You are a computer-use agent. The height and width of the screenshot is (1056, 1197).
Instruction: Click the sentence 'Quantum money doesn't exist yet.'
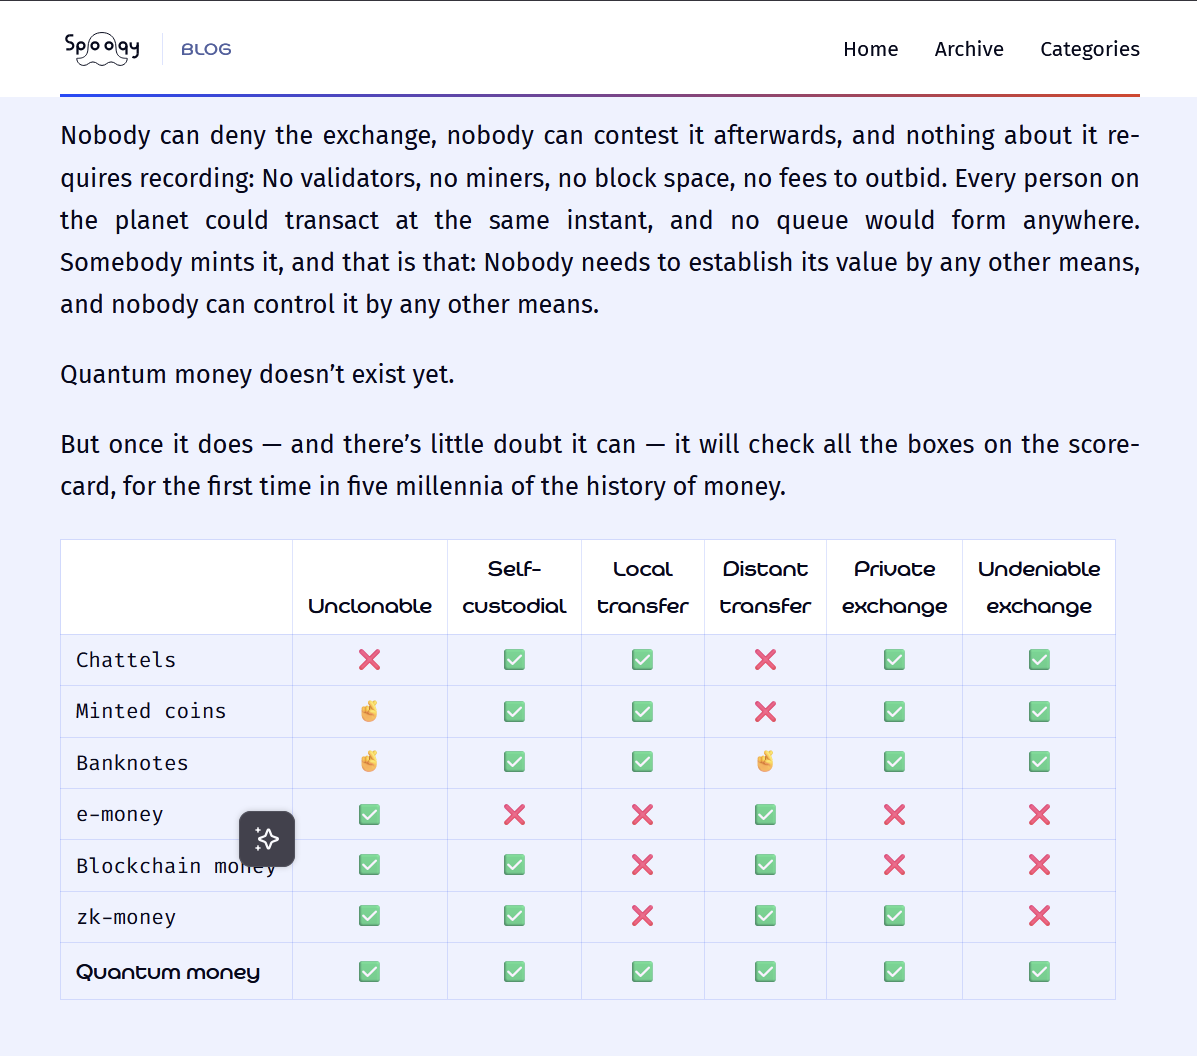pos(257,374)
